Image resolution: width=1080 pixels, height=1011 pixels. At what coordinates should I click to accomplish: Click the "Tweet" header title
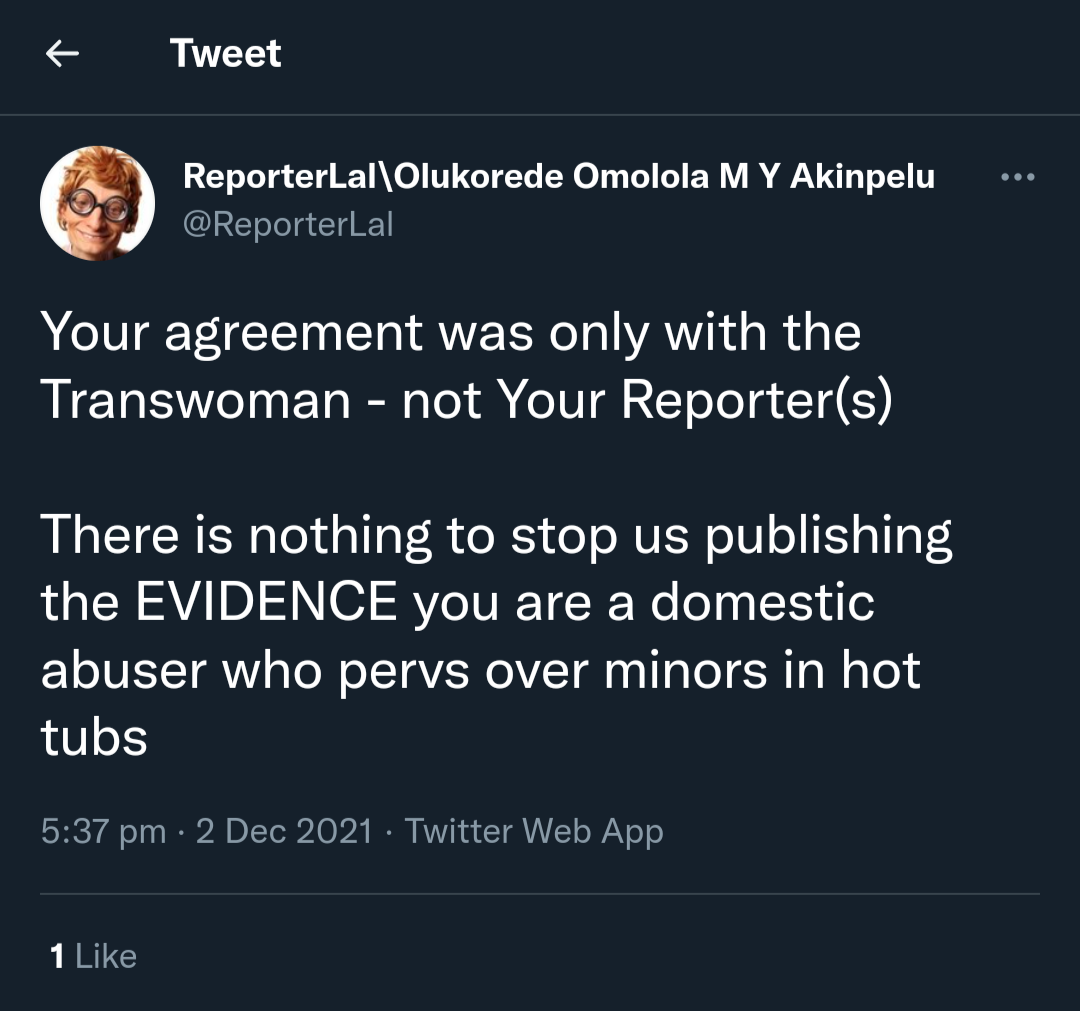pos(225,54)
